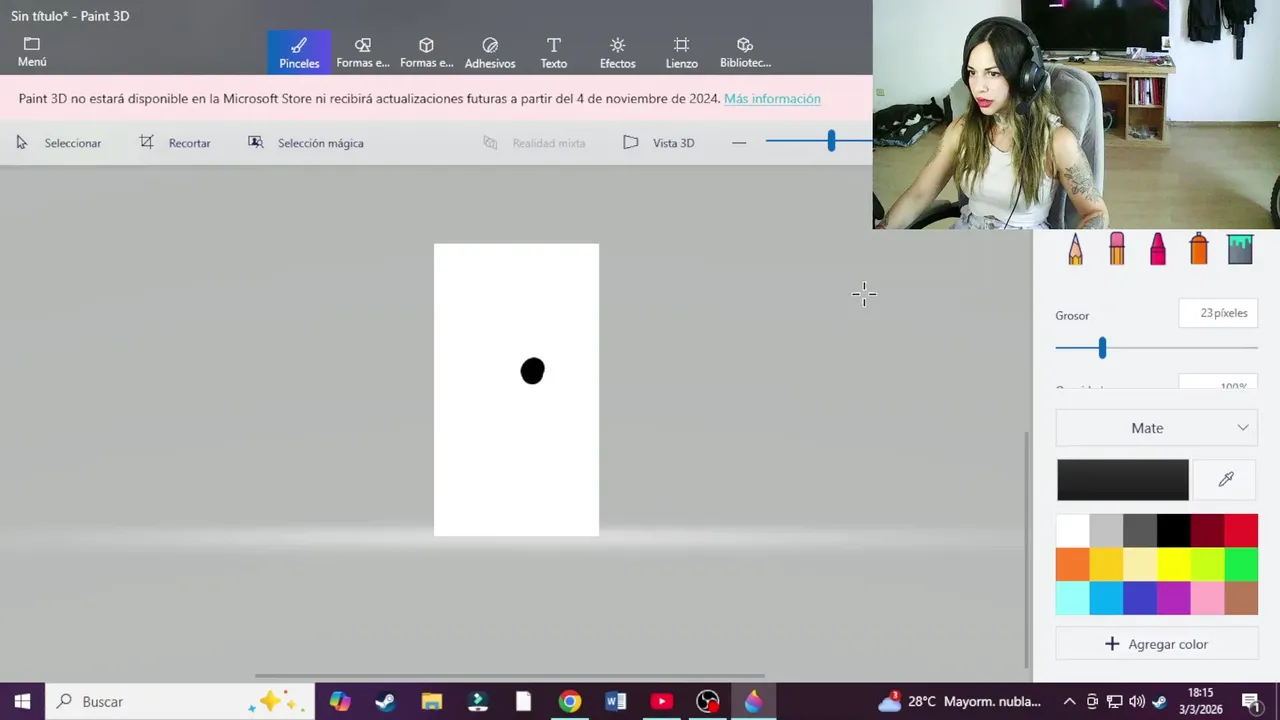Edit the 23 píxeles thickness field
Viewport: 1280px width, 720px height.
pos(1218,313)
